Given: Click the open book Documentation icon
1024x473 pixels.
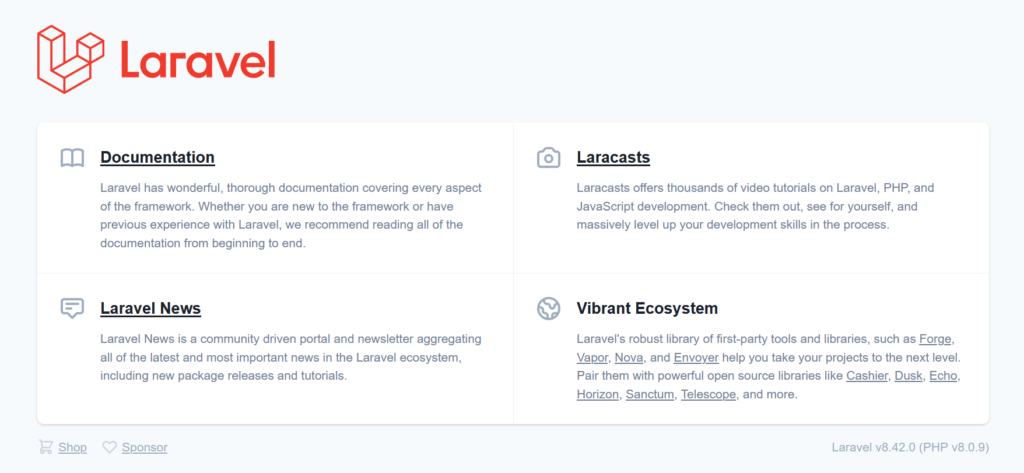Looking at the screenshot, I should tap(72, 157).
